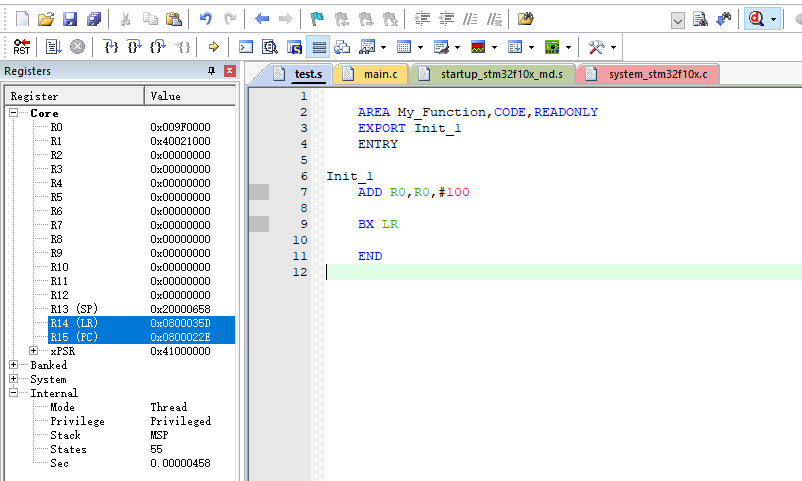
Task: Step over the current line icon
Action: point(134,47)
